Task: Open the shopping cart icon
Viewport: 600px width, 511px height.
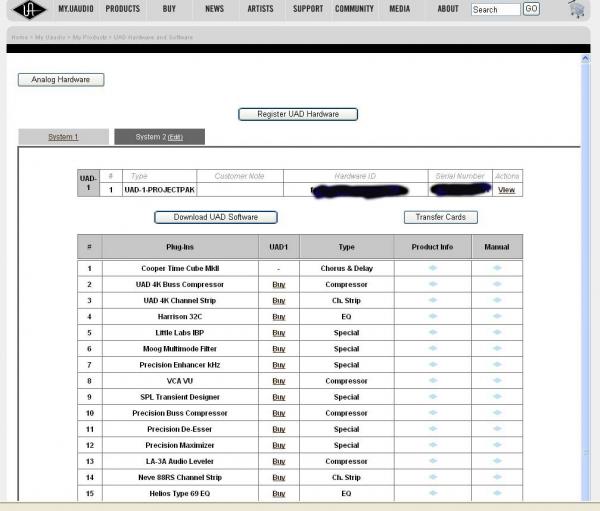Action: click(x=577, y=10)
